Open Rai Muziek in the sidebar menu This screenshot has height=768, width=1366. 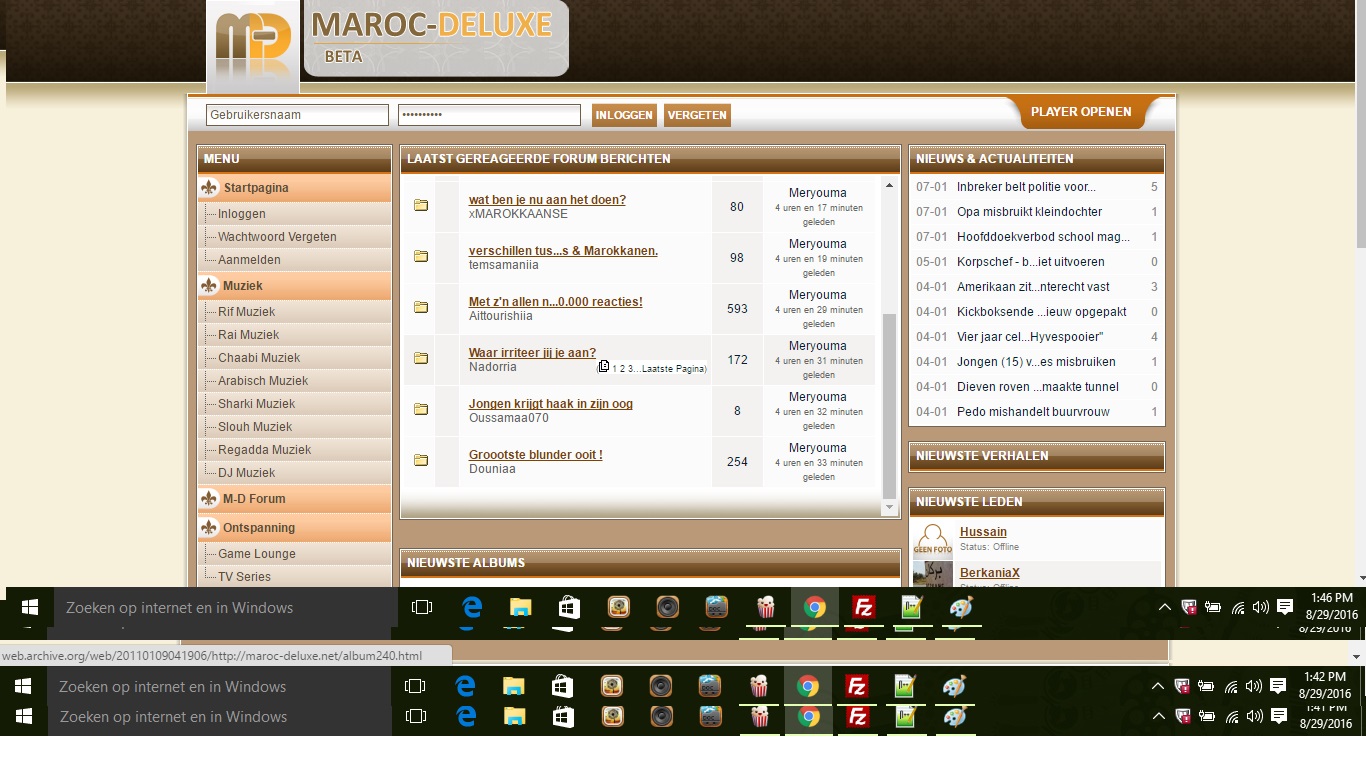(248, 335)
